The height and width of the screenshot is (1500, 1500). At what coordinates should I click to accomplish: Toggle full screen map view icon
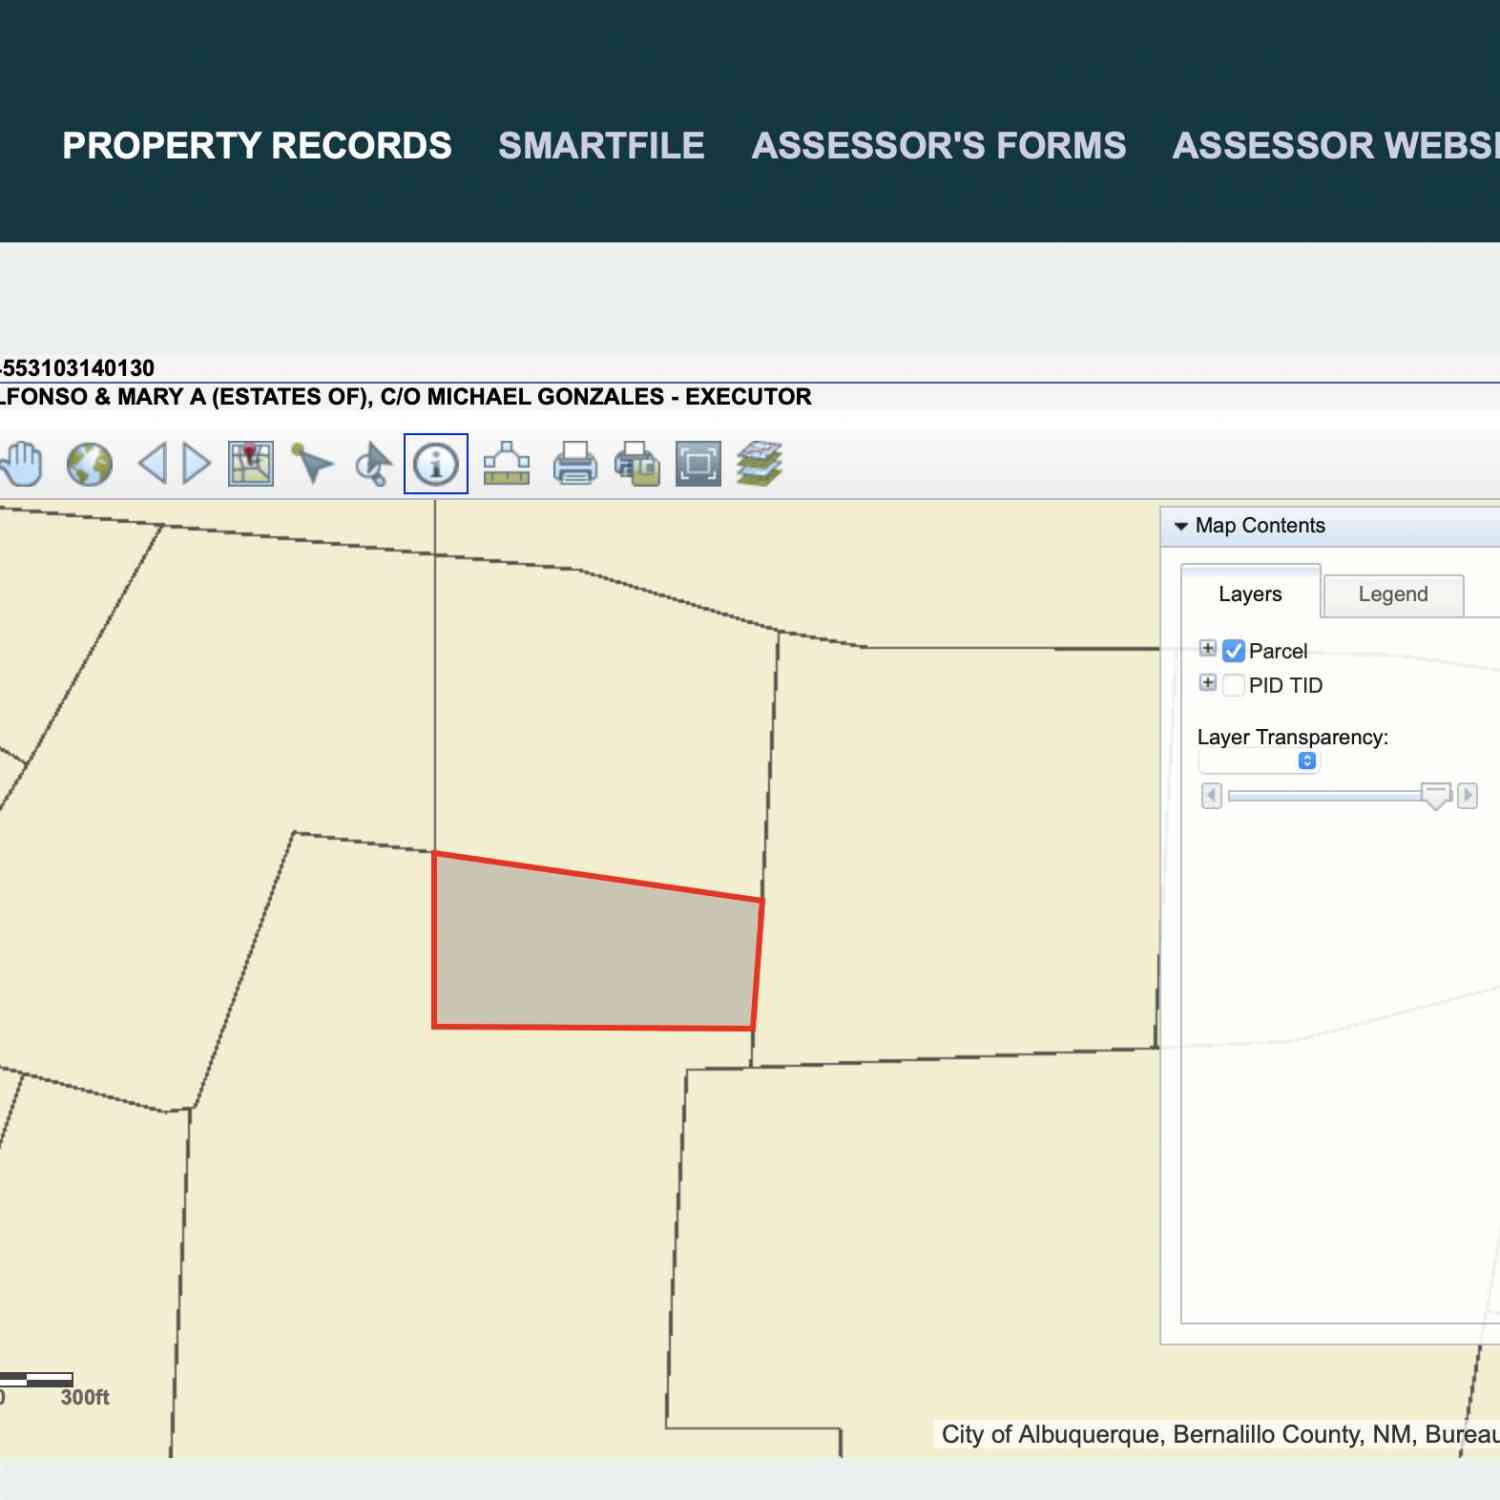point(698,464)
